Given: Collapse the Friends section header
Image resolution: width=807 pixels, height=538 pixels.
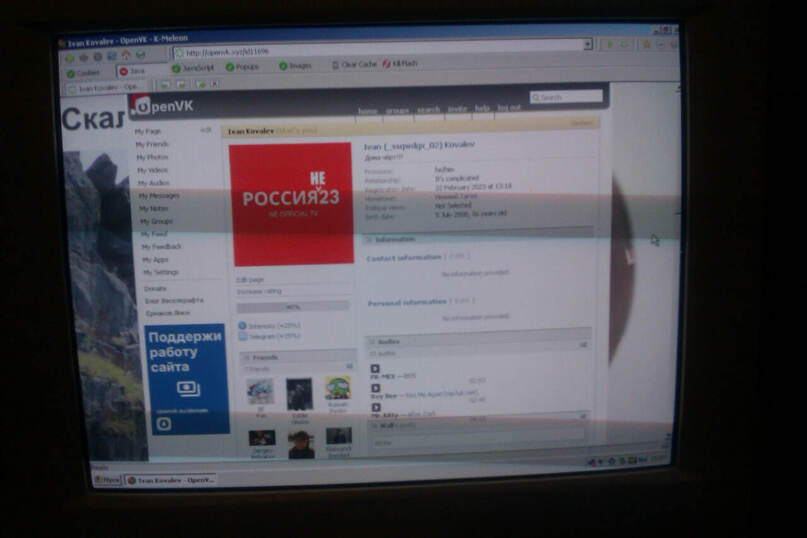Looking at the screenshot, I should pos(297,357).
